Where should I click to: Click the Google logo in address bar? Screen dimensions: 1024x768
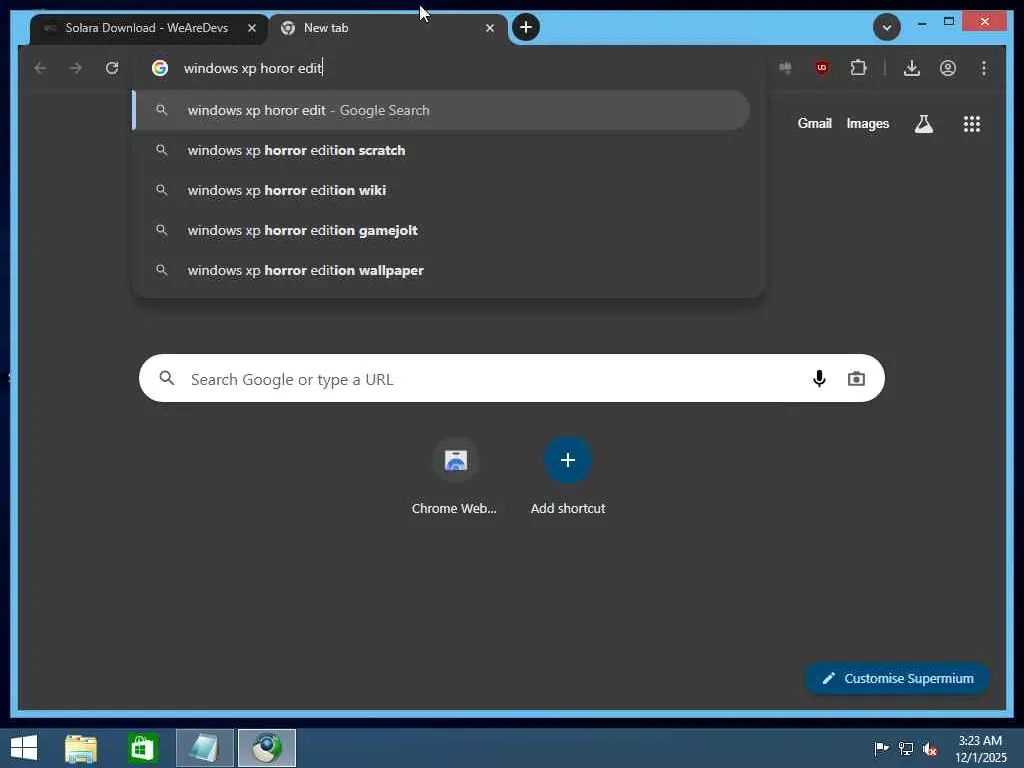160,68
